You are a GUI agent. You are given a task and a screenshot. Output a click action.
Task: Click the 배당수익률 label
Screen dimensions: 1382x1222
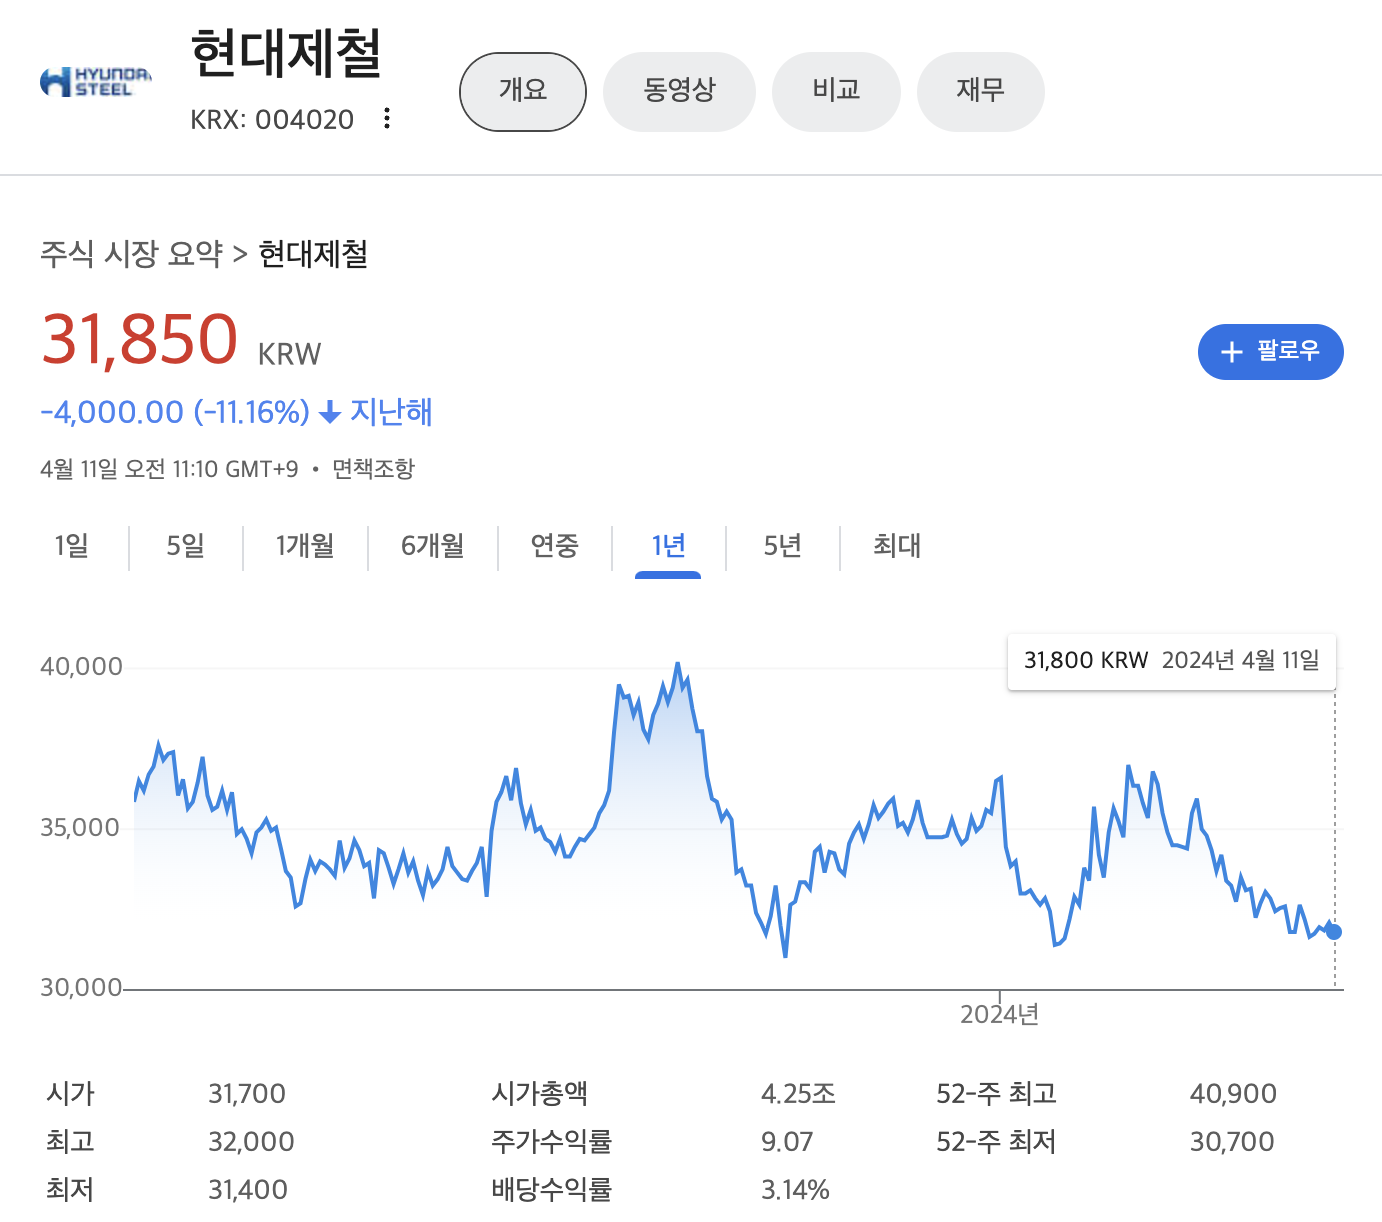(x=551, y=1190)
